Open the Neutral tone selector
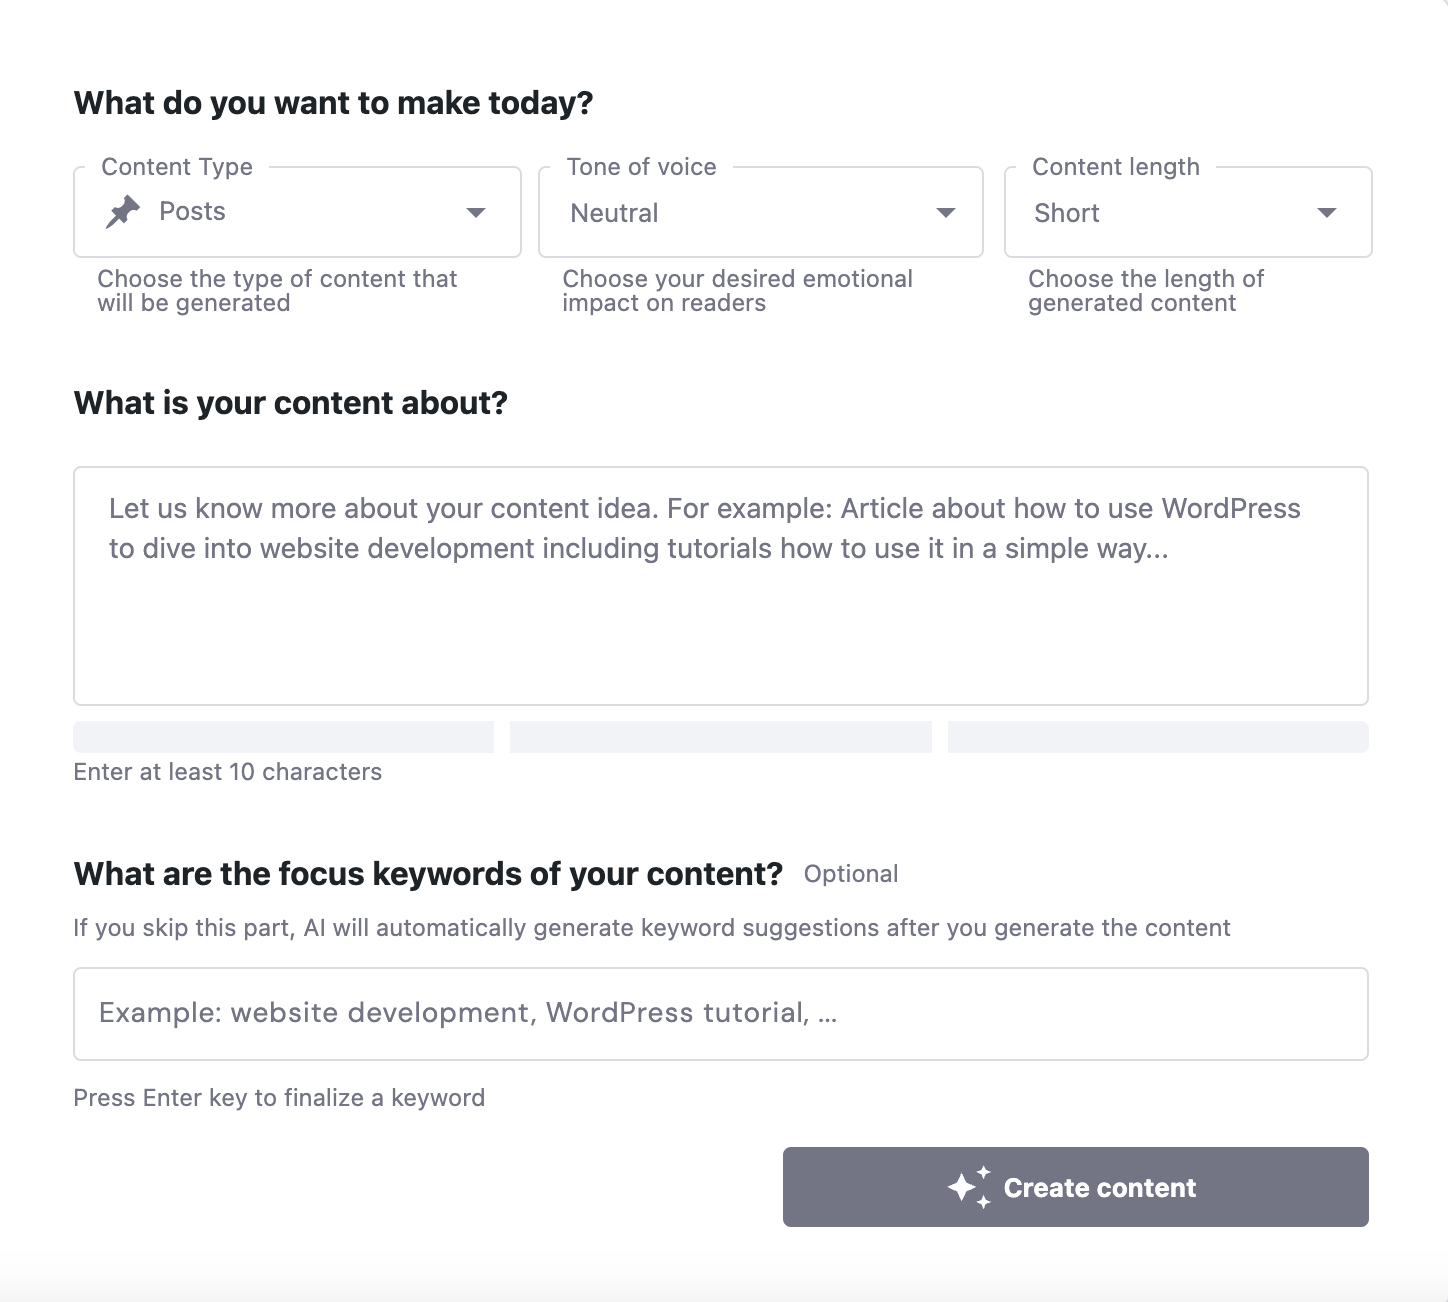The image size is (1448, 1302). point(760,212)
